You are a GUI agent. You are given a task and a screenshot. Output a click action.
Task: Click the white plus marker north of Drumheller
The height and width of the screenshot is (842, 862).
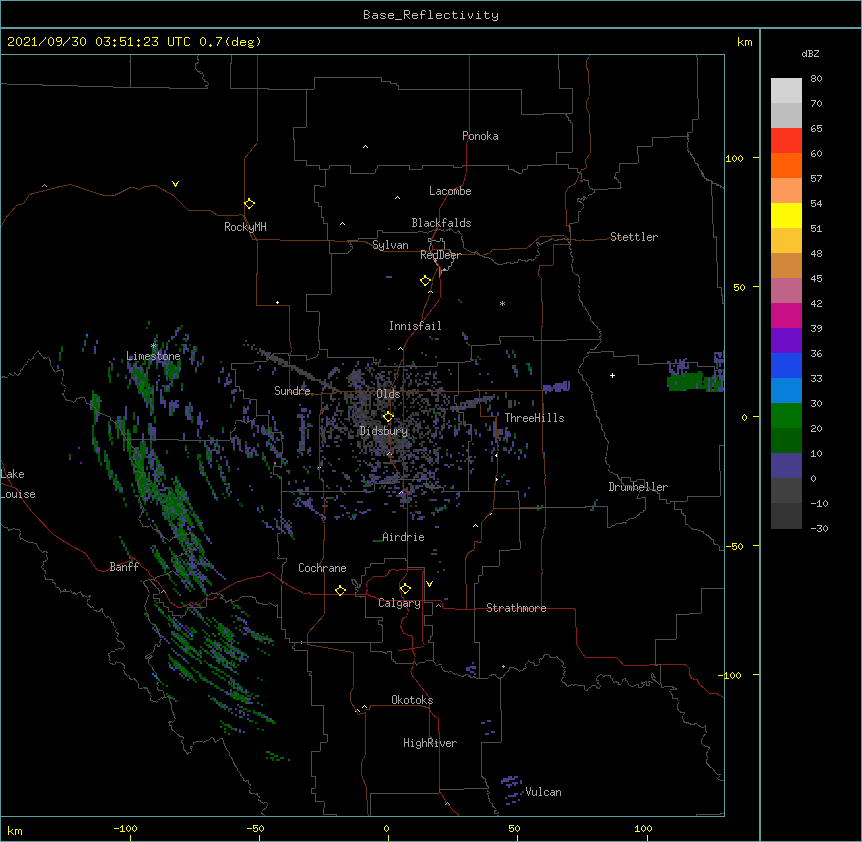(612, 375)
